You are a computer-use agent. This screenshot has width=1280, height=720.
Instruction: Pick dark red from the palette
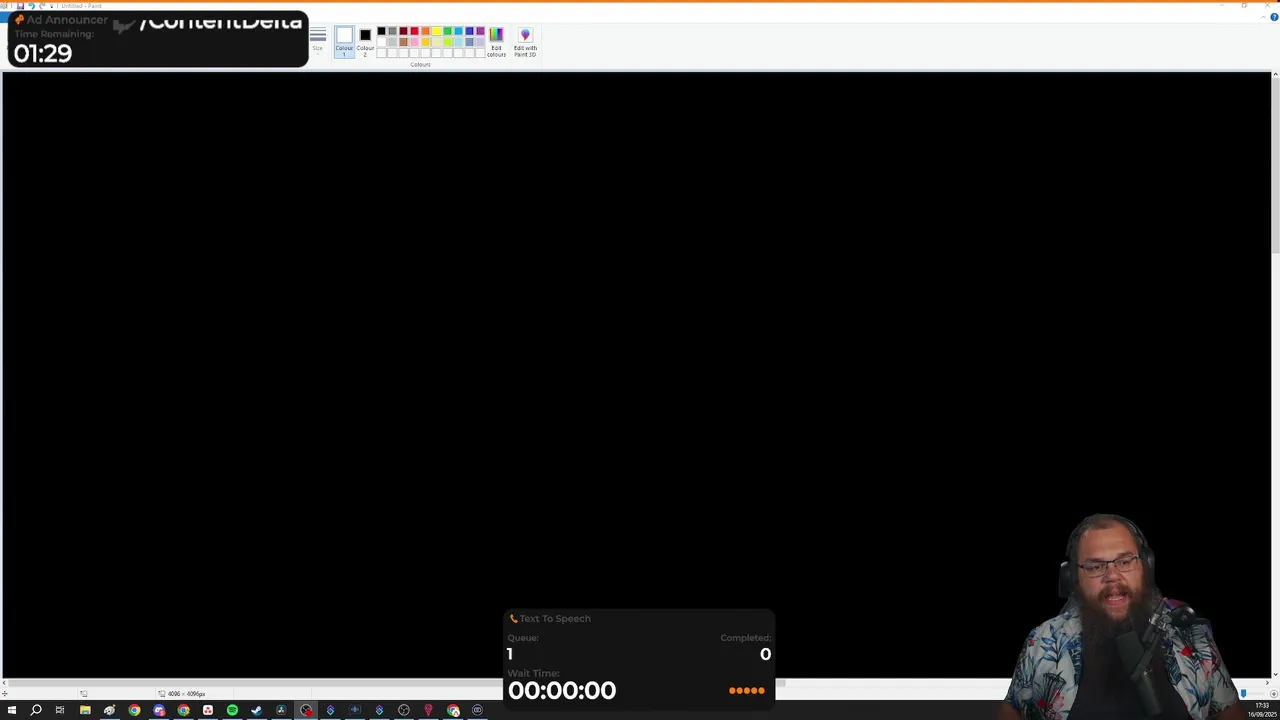403,31
